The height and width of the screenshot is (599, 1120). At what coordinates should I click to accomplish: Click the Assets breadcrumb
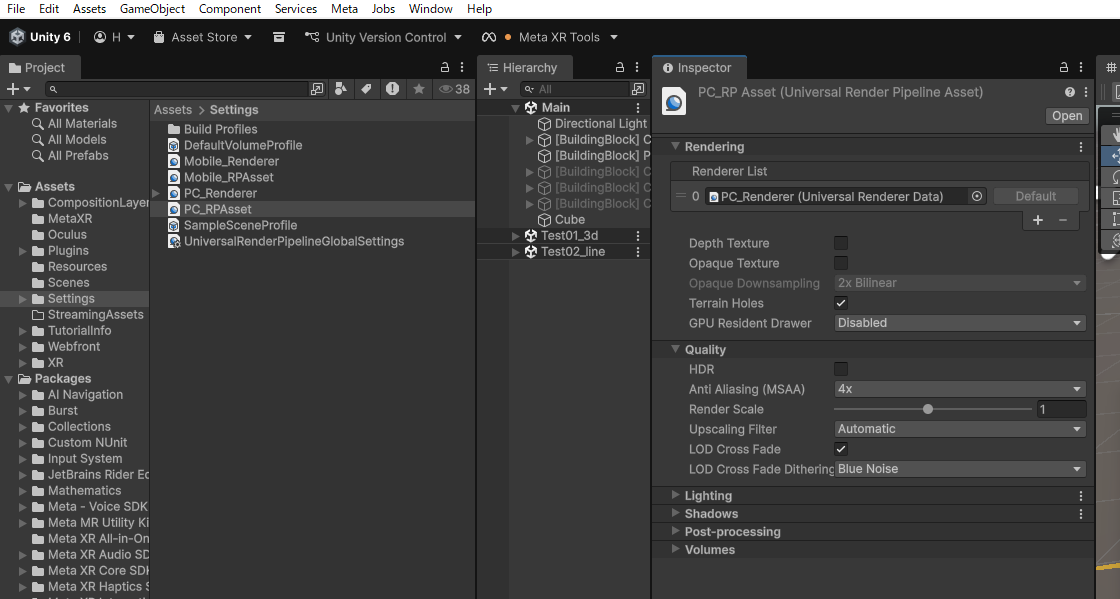point(173,110)
